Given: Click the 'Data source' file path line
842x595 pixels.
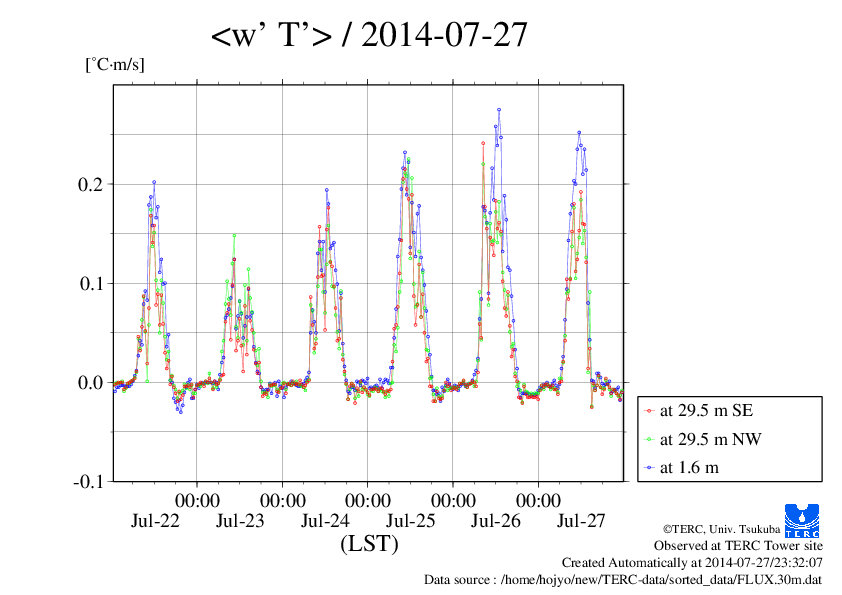Looking at the screenshot, I should pyautogui.click(x=623, y=580).
